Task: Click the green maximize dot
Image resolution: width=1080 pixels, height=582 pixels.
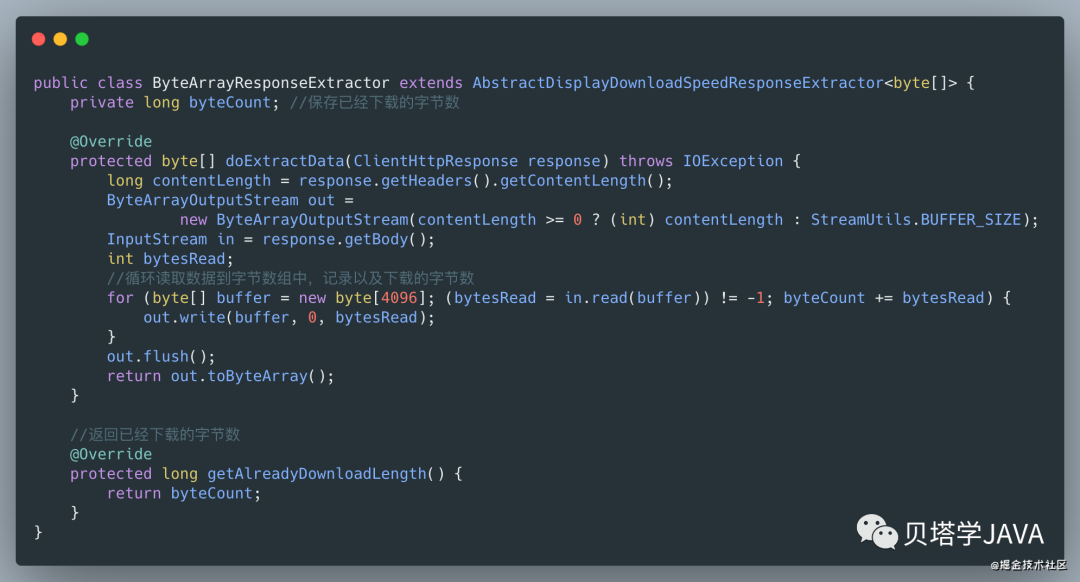Action: click(x=82, y=39)
